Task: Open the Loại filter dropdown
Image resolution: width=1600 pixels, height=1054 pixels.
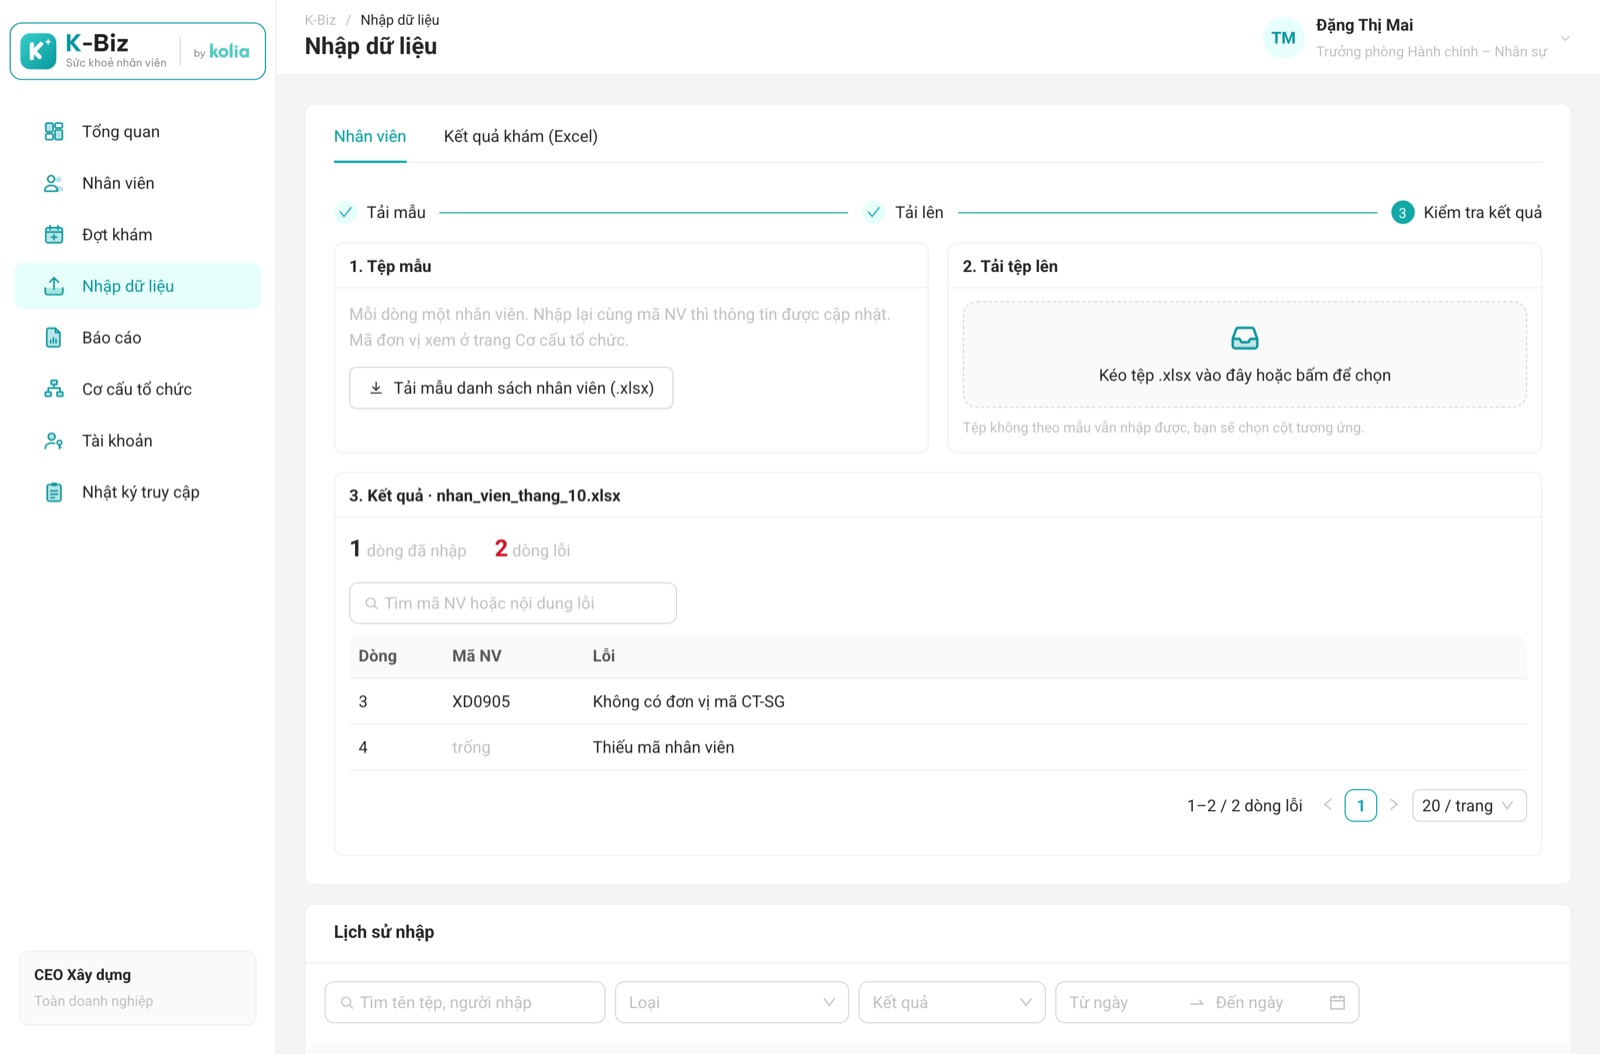Action: tap(731, 1002)
